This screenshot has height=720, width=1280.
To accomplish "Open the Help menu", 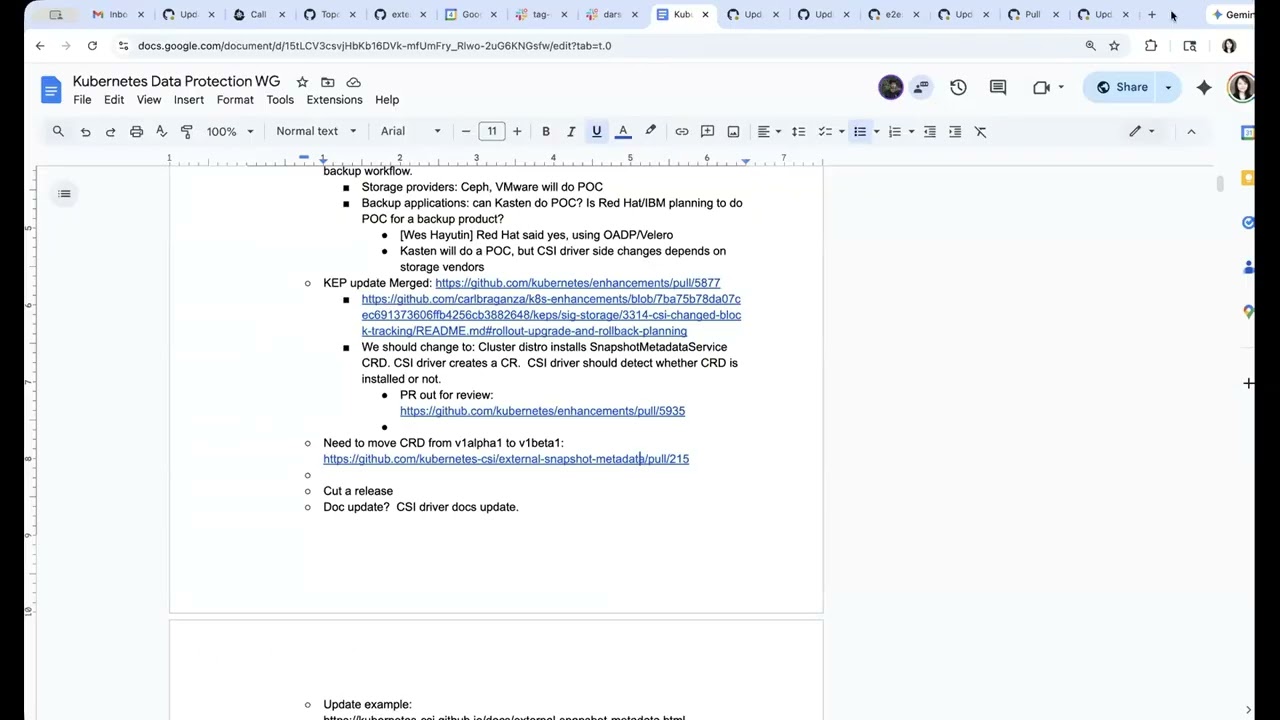I will click(x=387, y=100).
